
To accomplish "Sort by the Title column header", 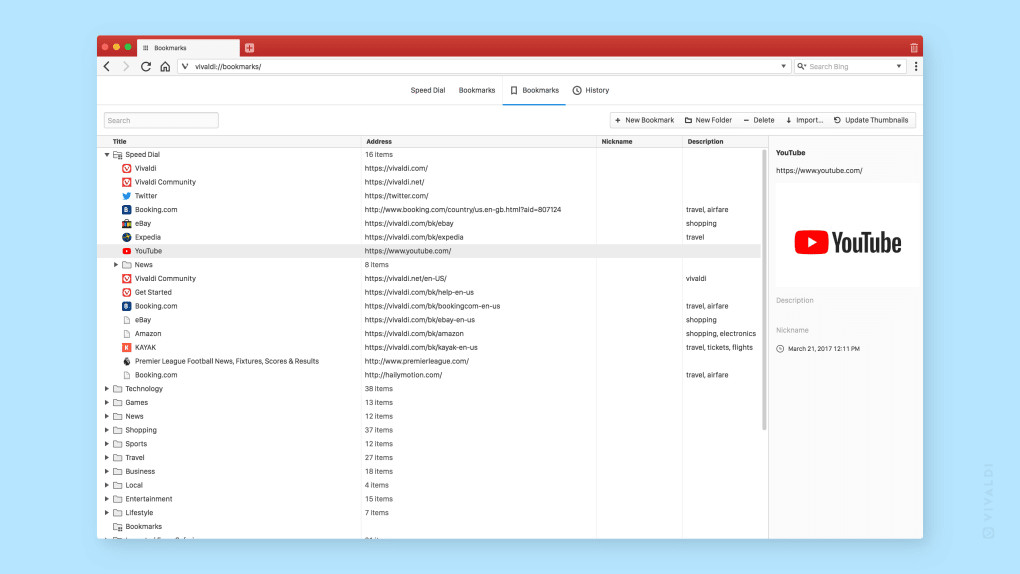I will coord(119,141).
